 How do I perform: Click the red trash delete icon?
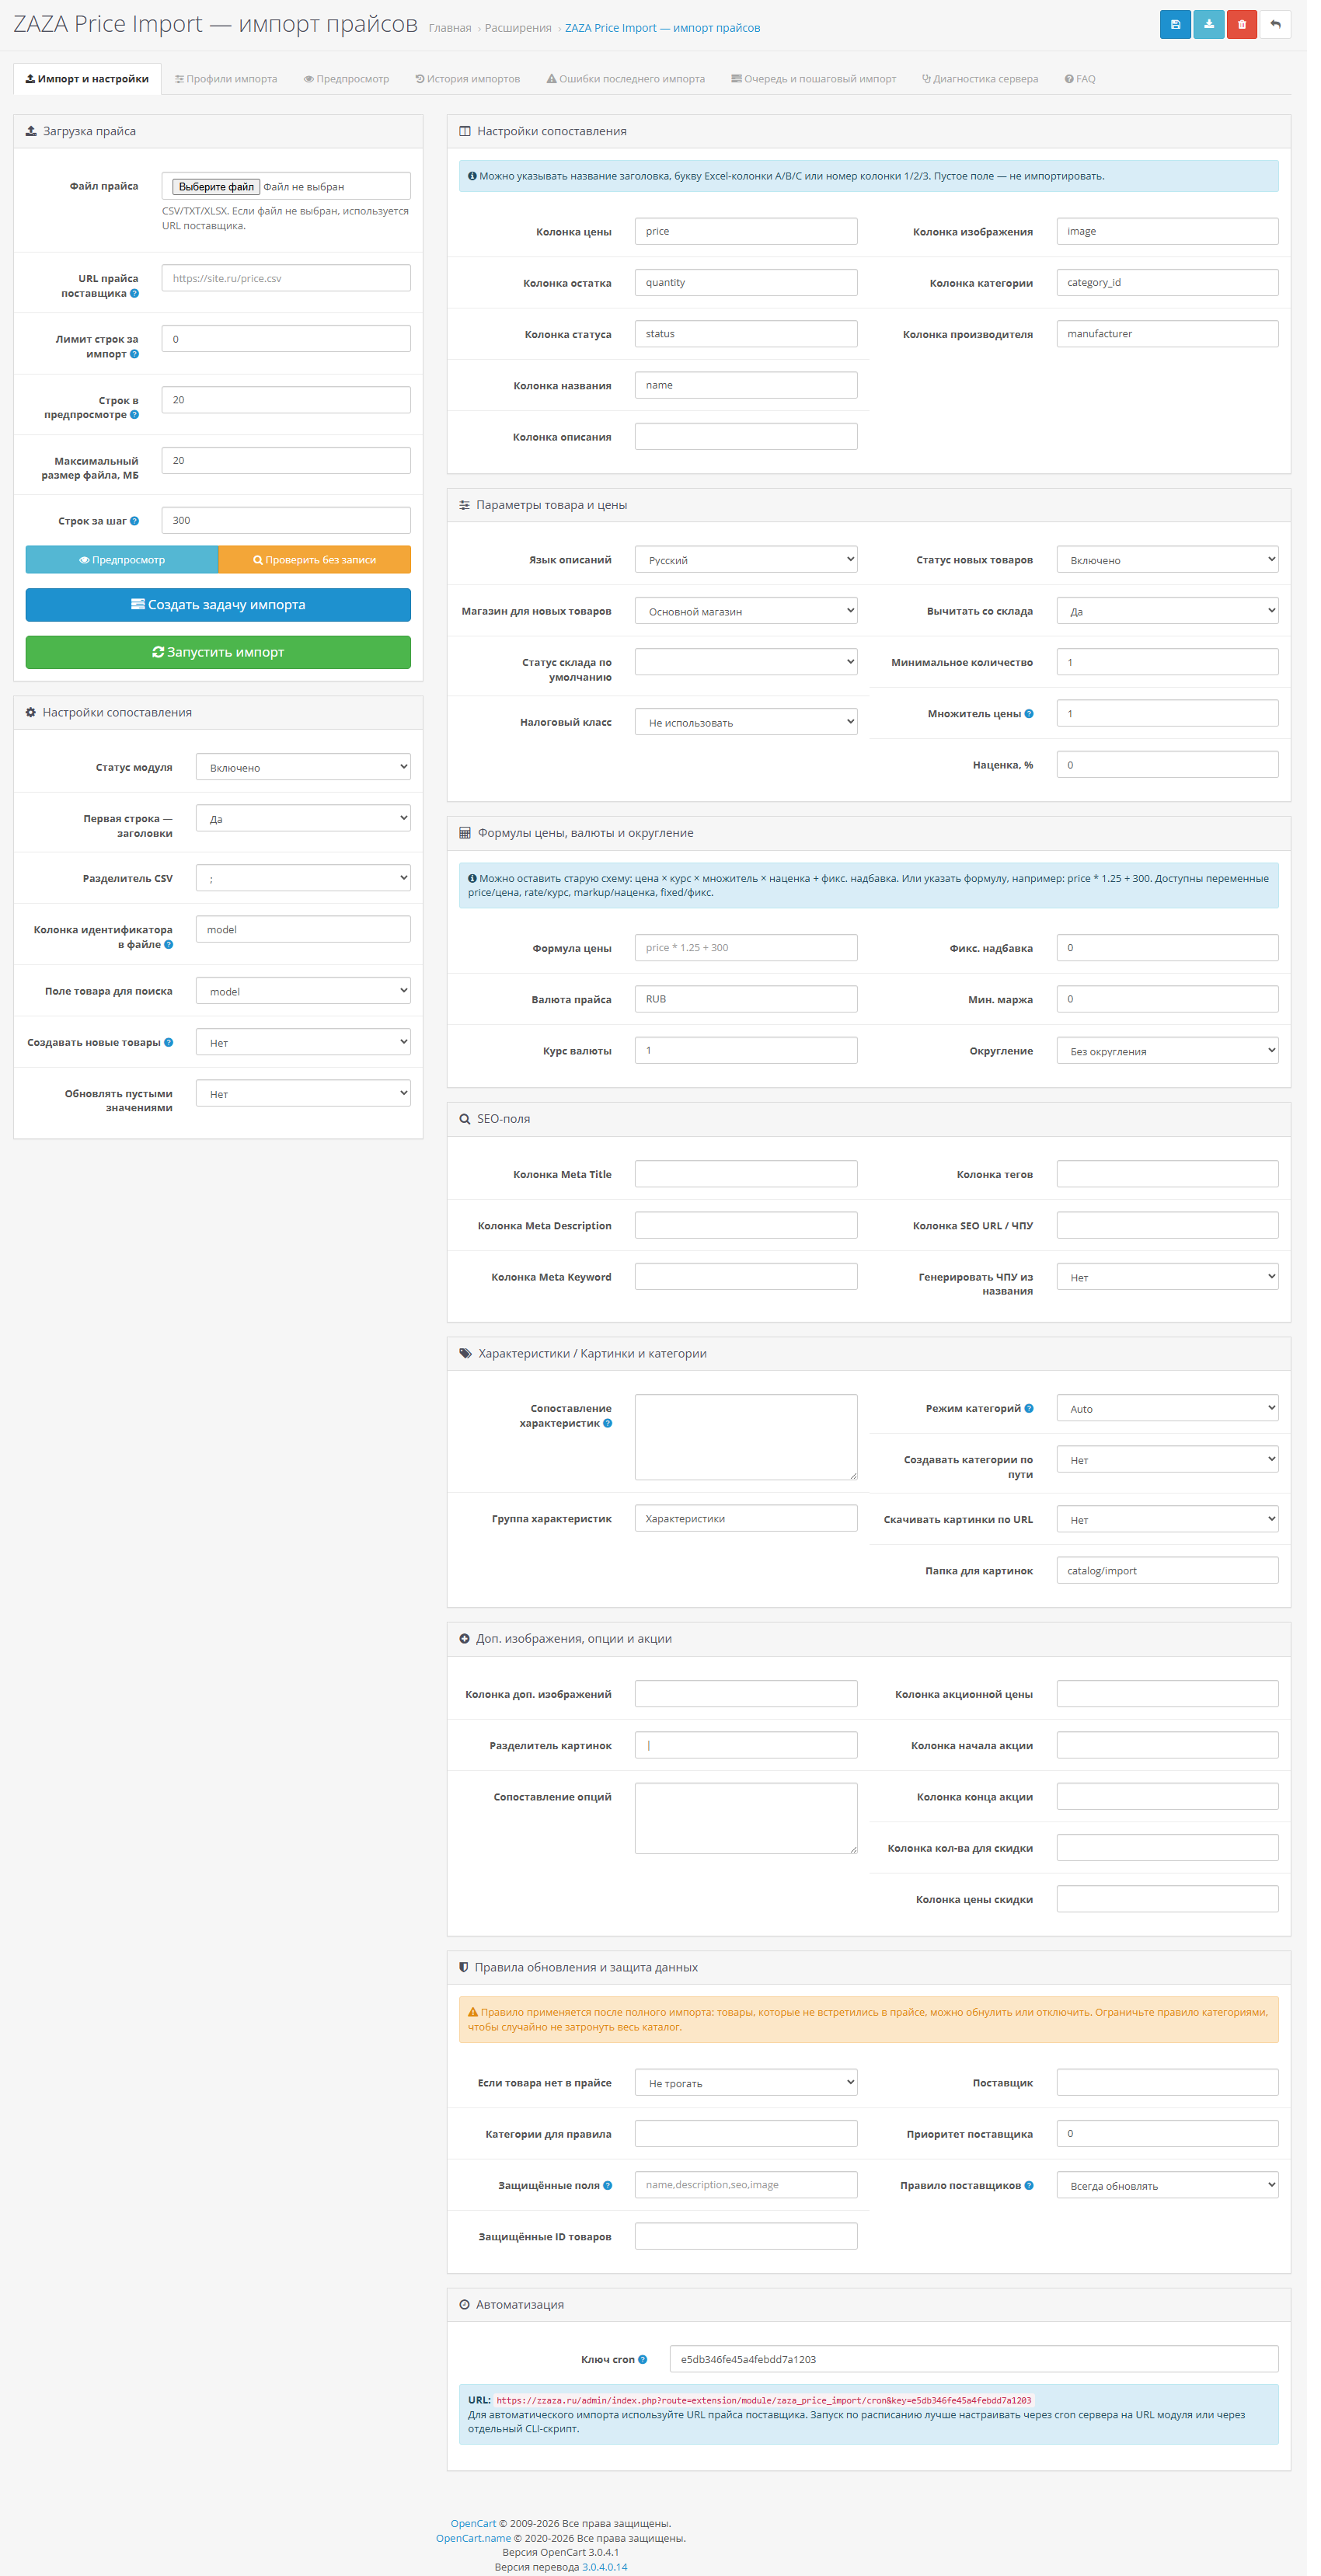click(1241, 25)
